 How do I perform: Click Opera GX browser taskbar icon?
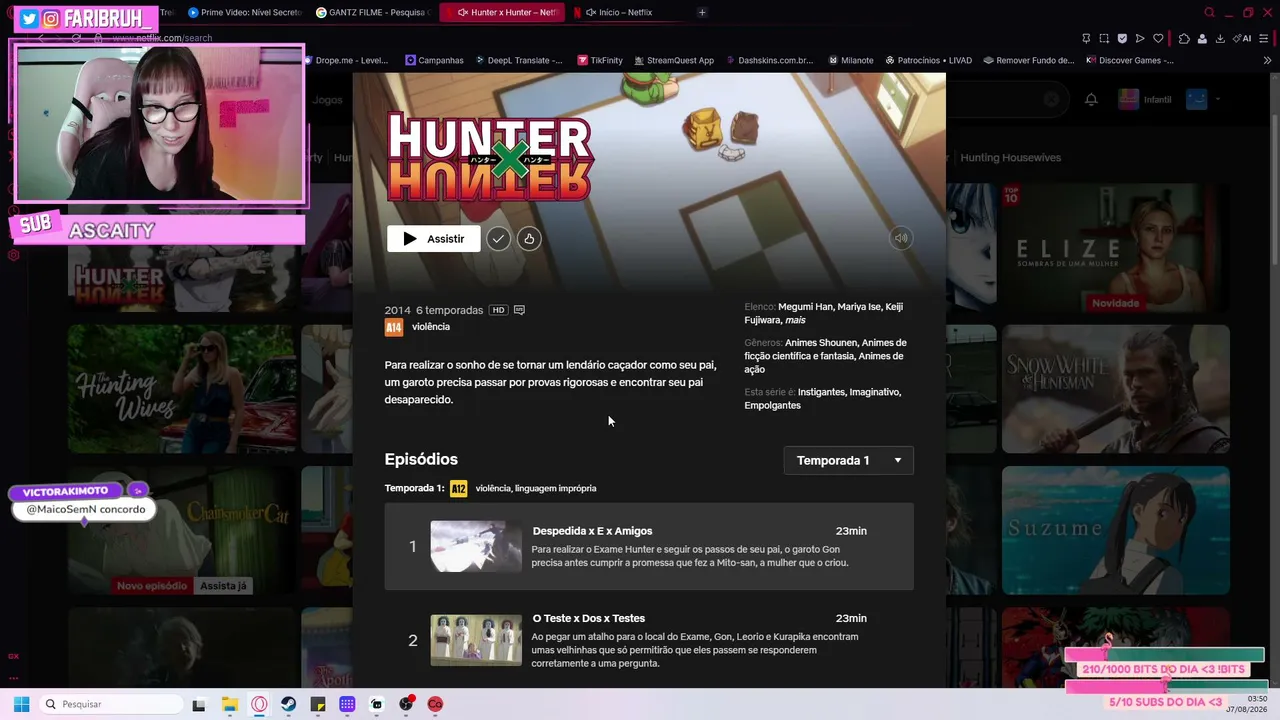(259, 704)
